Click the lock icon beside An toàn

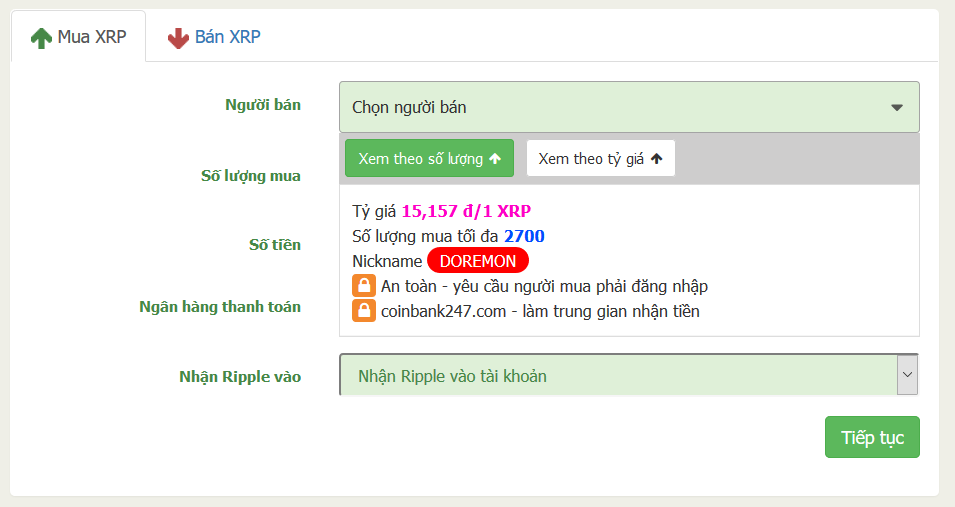(x=364, y=286)
